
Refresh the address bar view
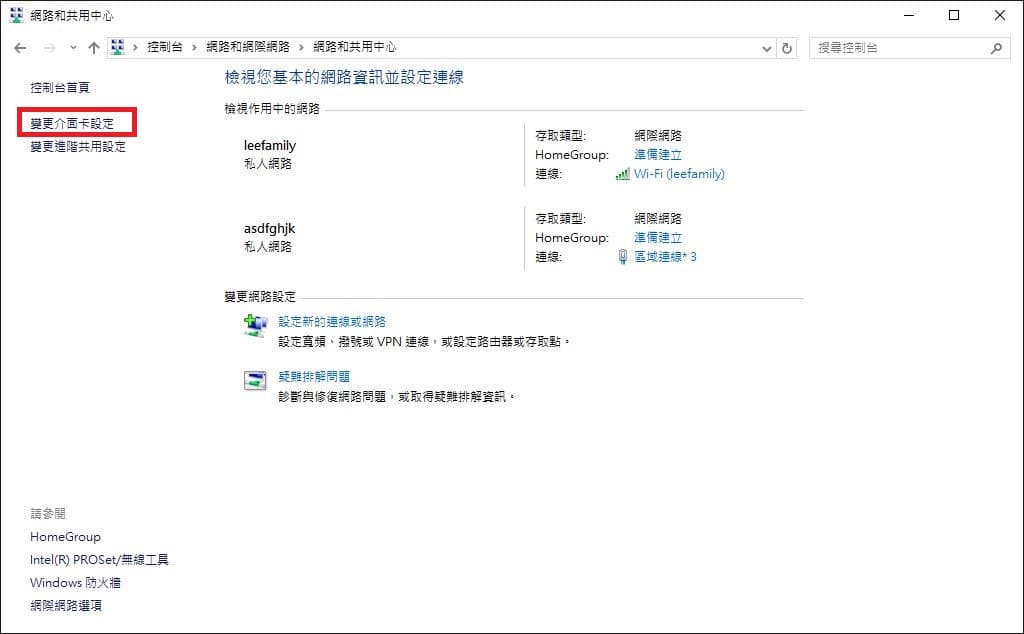[x=787, y=48]
